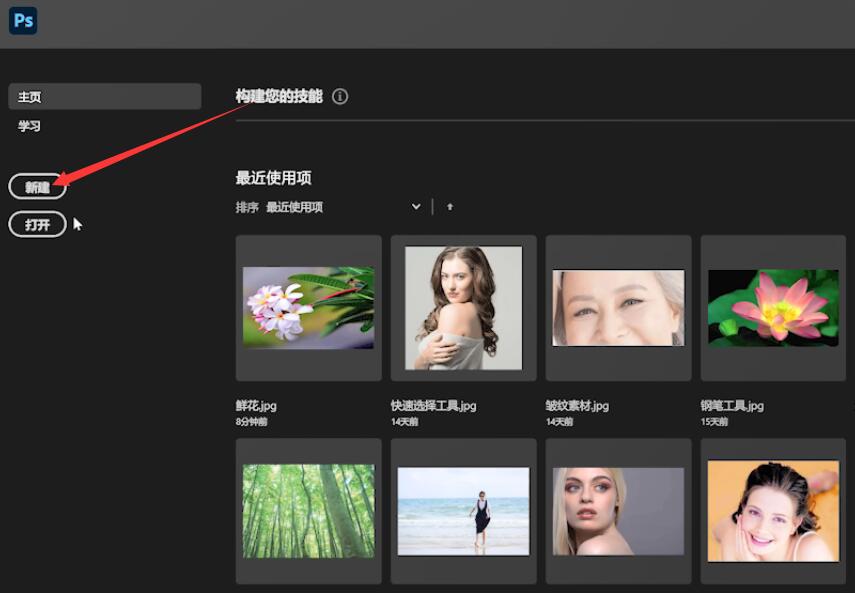Screen dimensions: 855x593
Task: Click the 鲜花.jpg file name
Action: tap(256, 406)
